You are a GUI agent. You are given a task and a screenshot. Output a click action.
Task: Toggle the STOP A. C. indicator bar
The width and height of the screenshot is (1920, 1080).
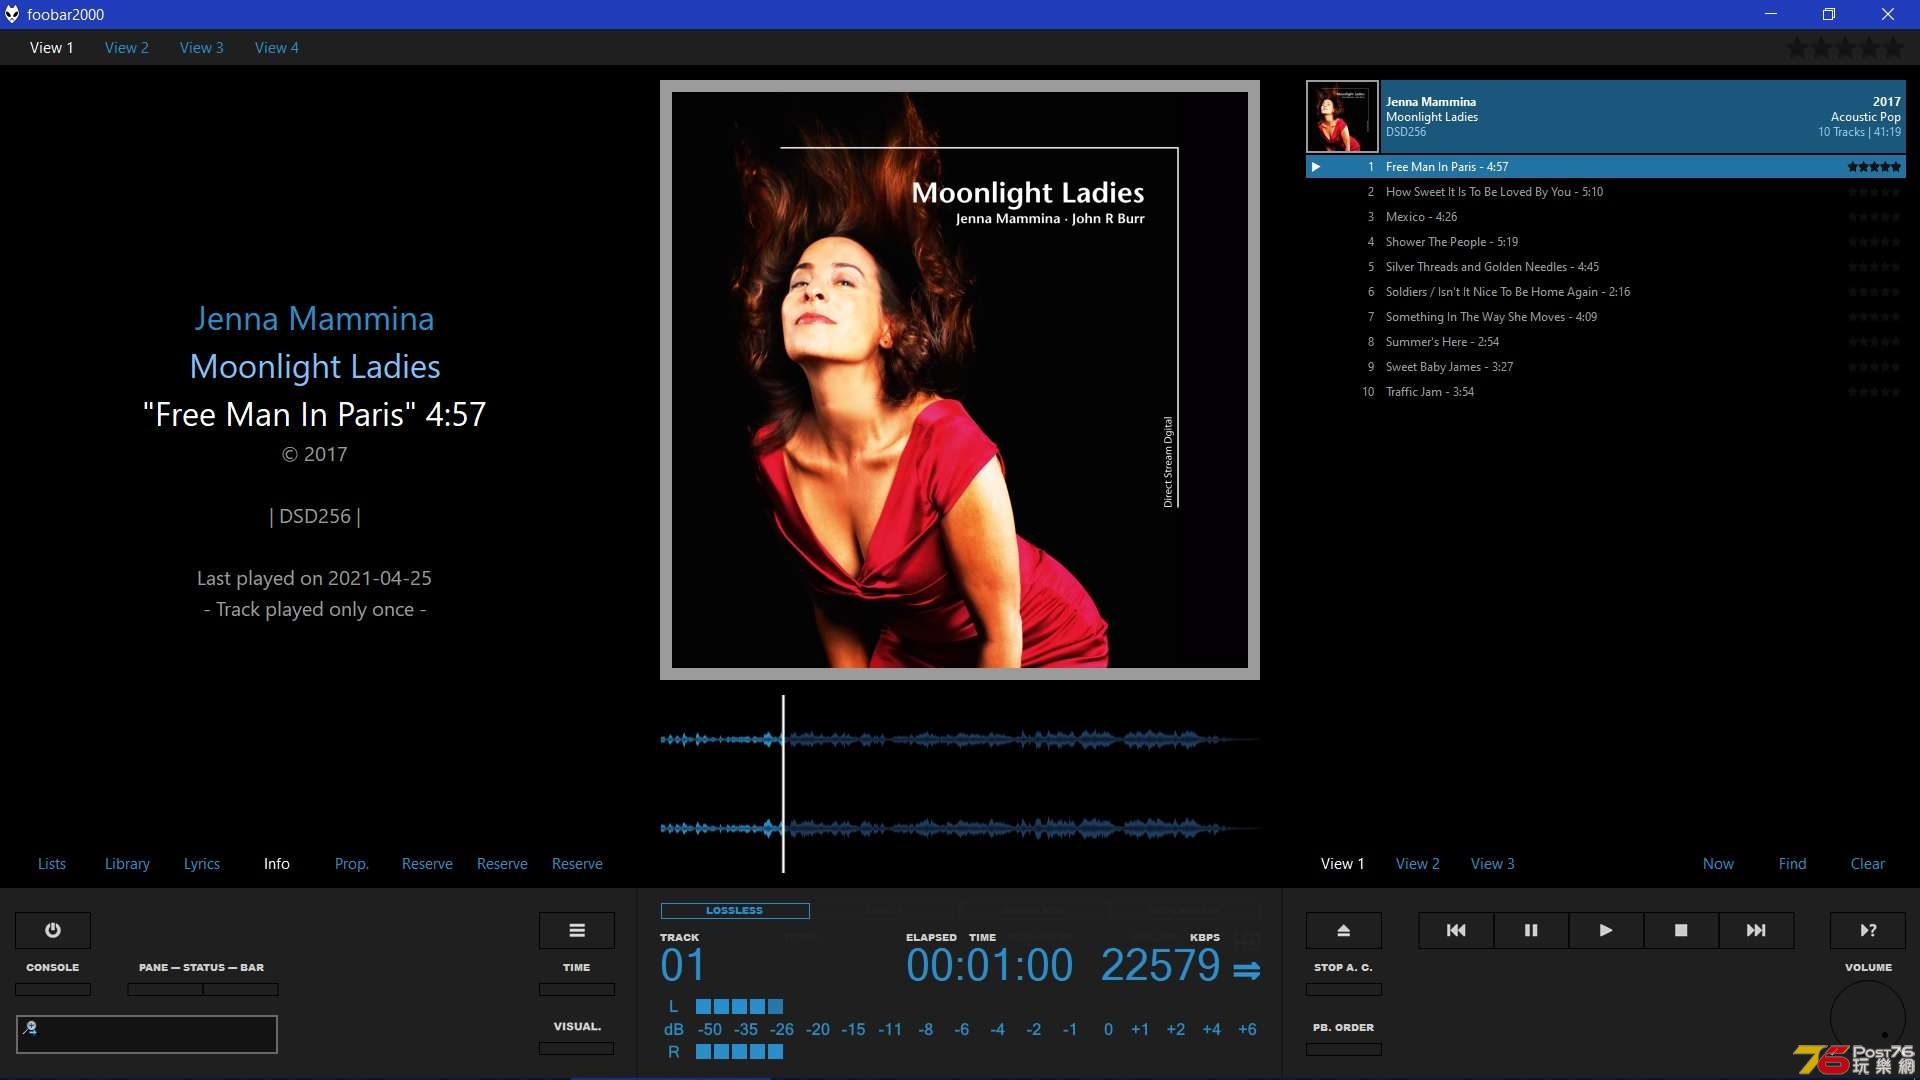coord(1344,989)
